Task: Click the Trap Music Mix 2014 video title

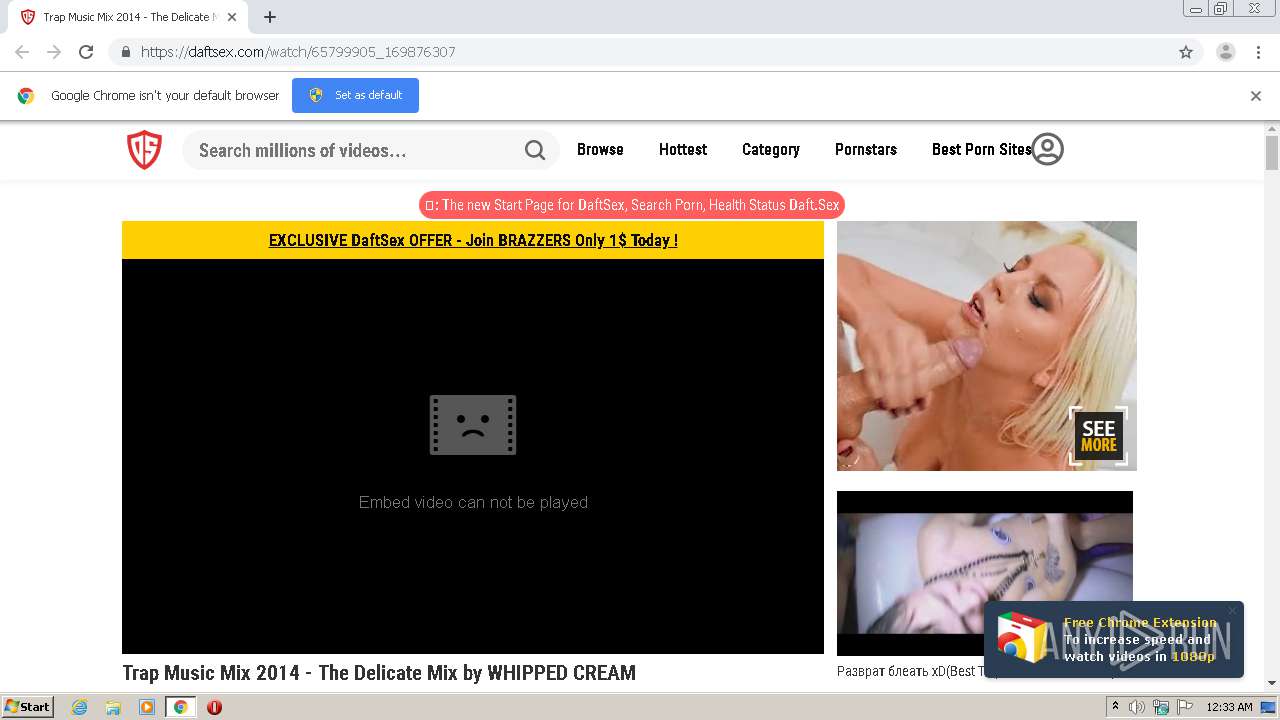Action: click(x=379, y=673)
